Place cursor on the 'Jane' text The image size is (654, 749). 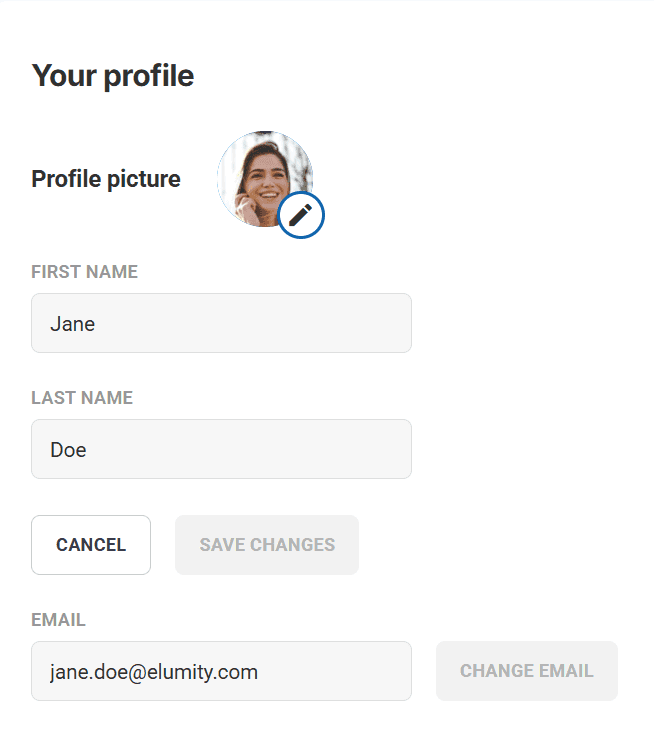point(73,324)
